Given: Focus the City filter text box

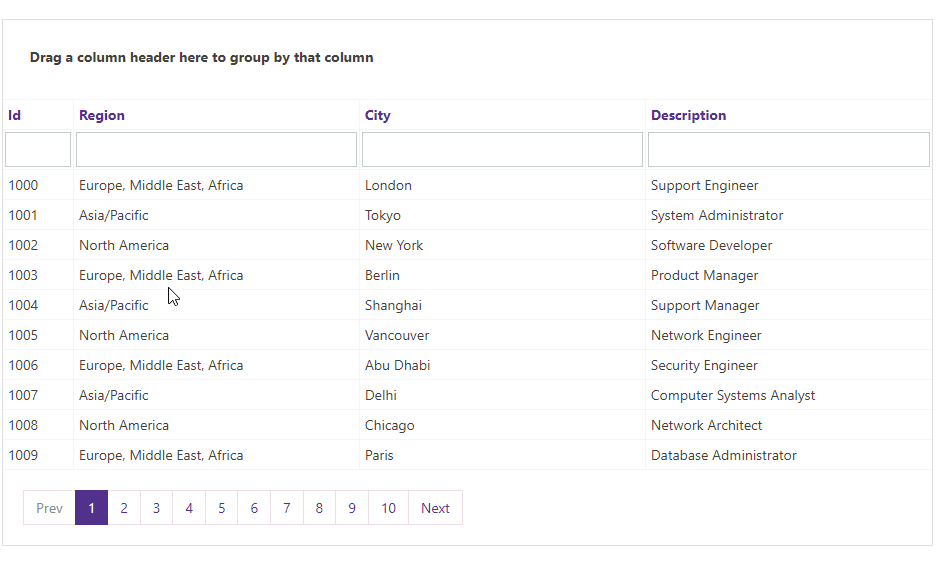Looking at the screenshot, I should click(502, 150).
